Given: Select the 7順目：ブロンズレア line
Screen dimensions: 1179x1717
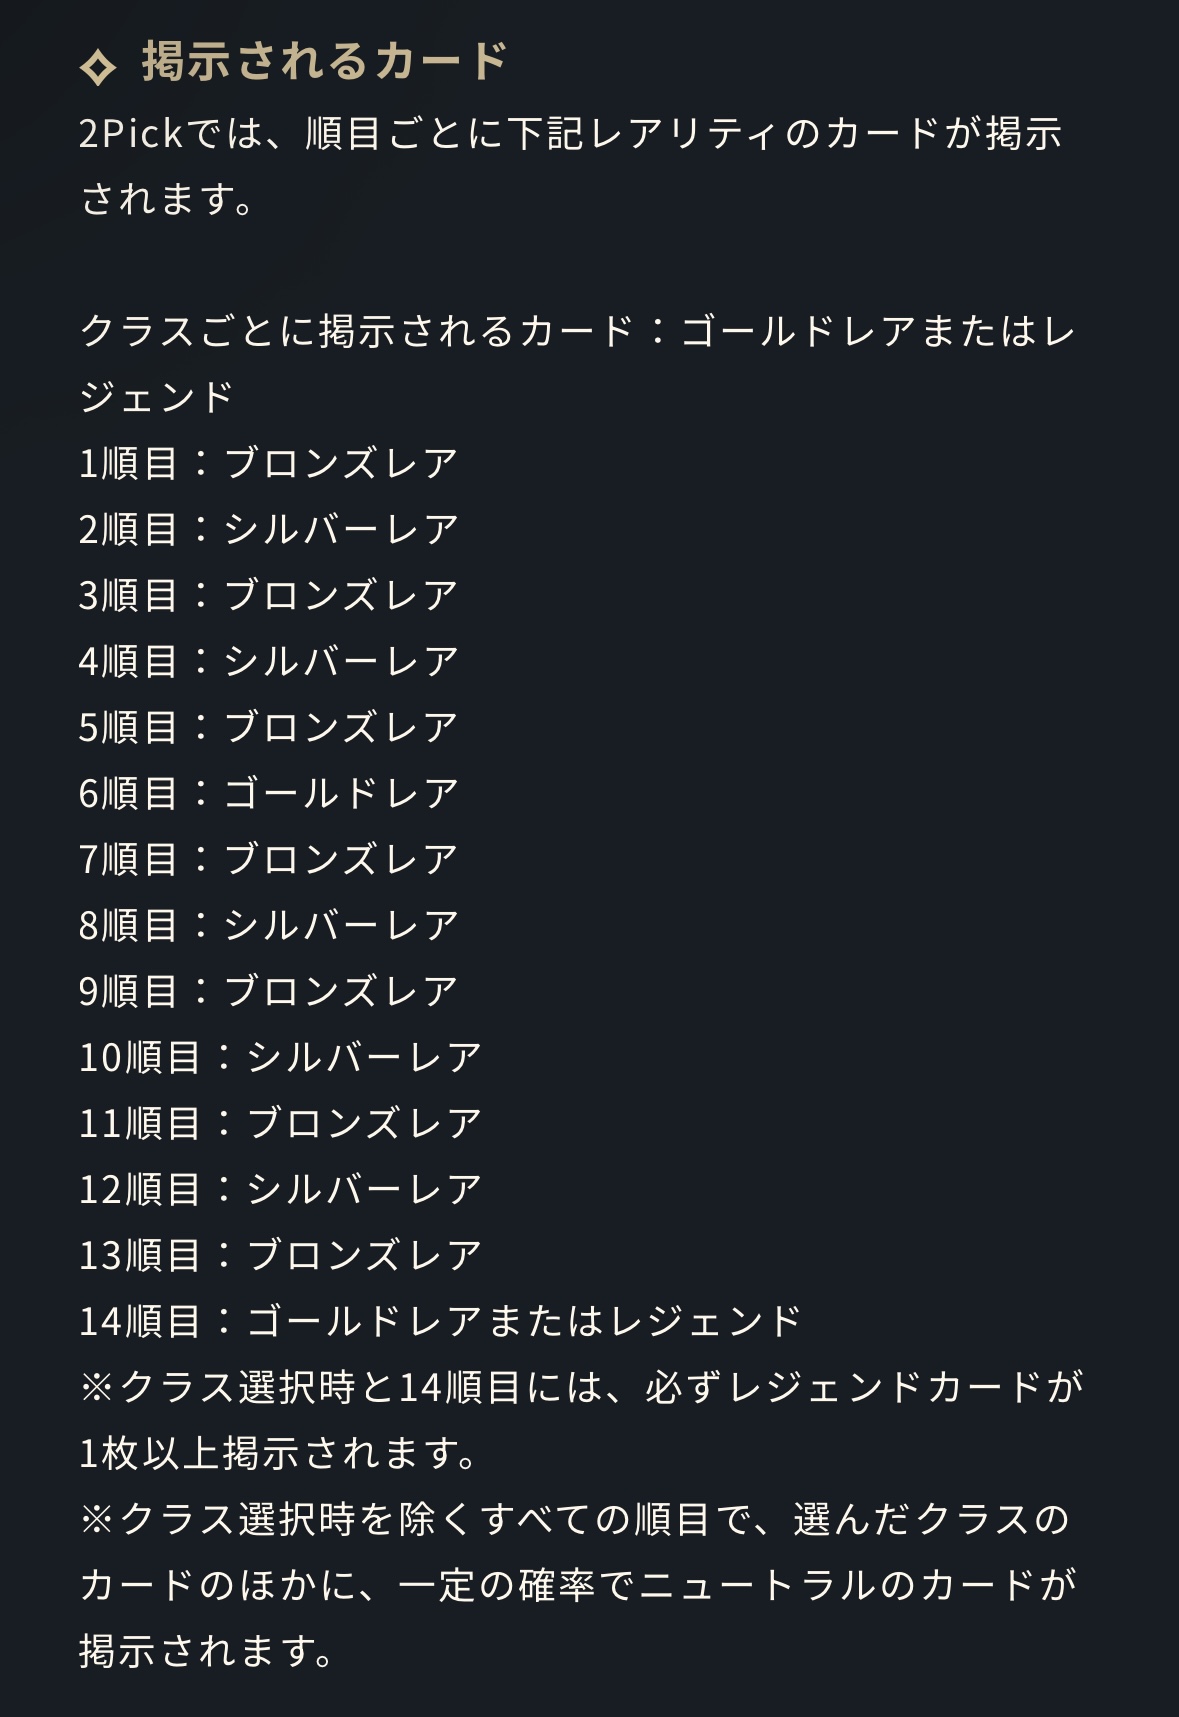Looking at the screenshot, I should click(268, 859).
